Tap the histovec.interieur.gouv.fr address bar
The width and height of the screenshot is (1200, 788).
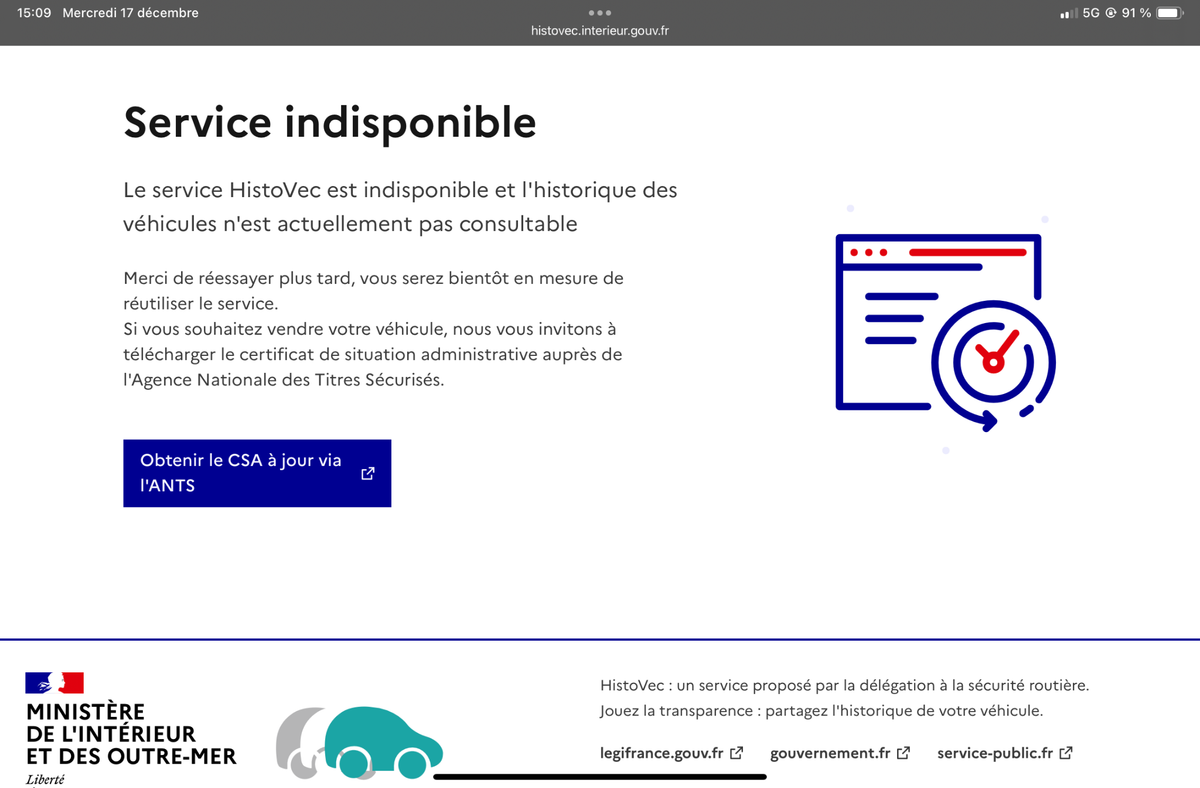point(599,31)
